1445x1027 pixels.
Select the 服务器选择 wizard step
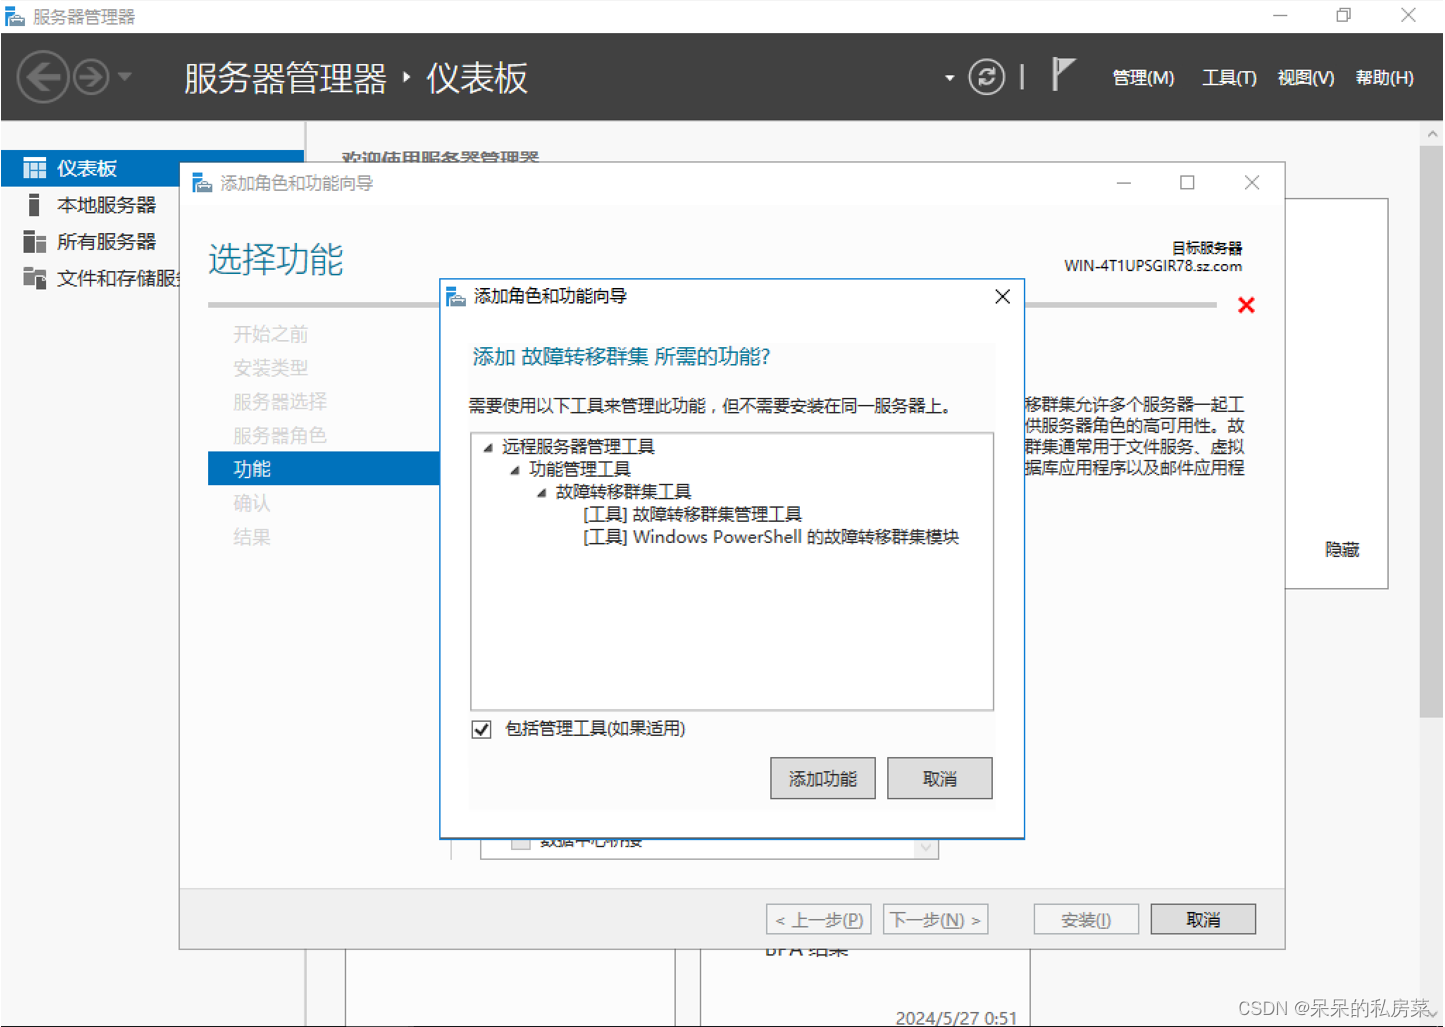280,402
